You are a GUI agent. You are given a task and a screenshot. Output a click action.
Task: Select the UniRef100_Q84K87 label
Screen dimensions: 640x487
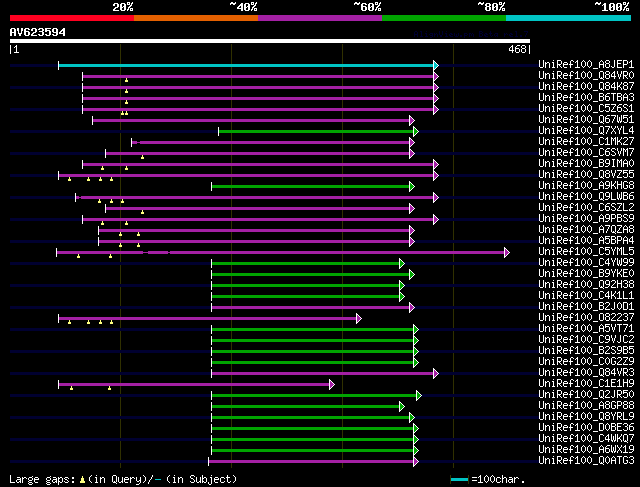pos(586,87)
